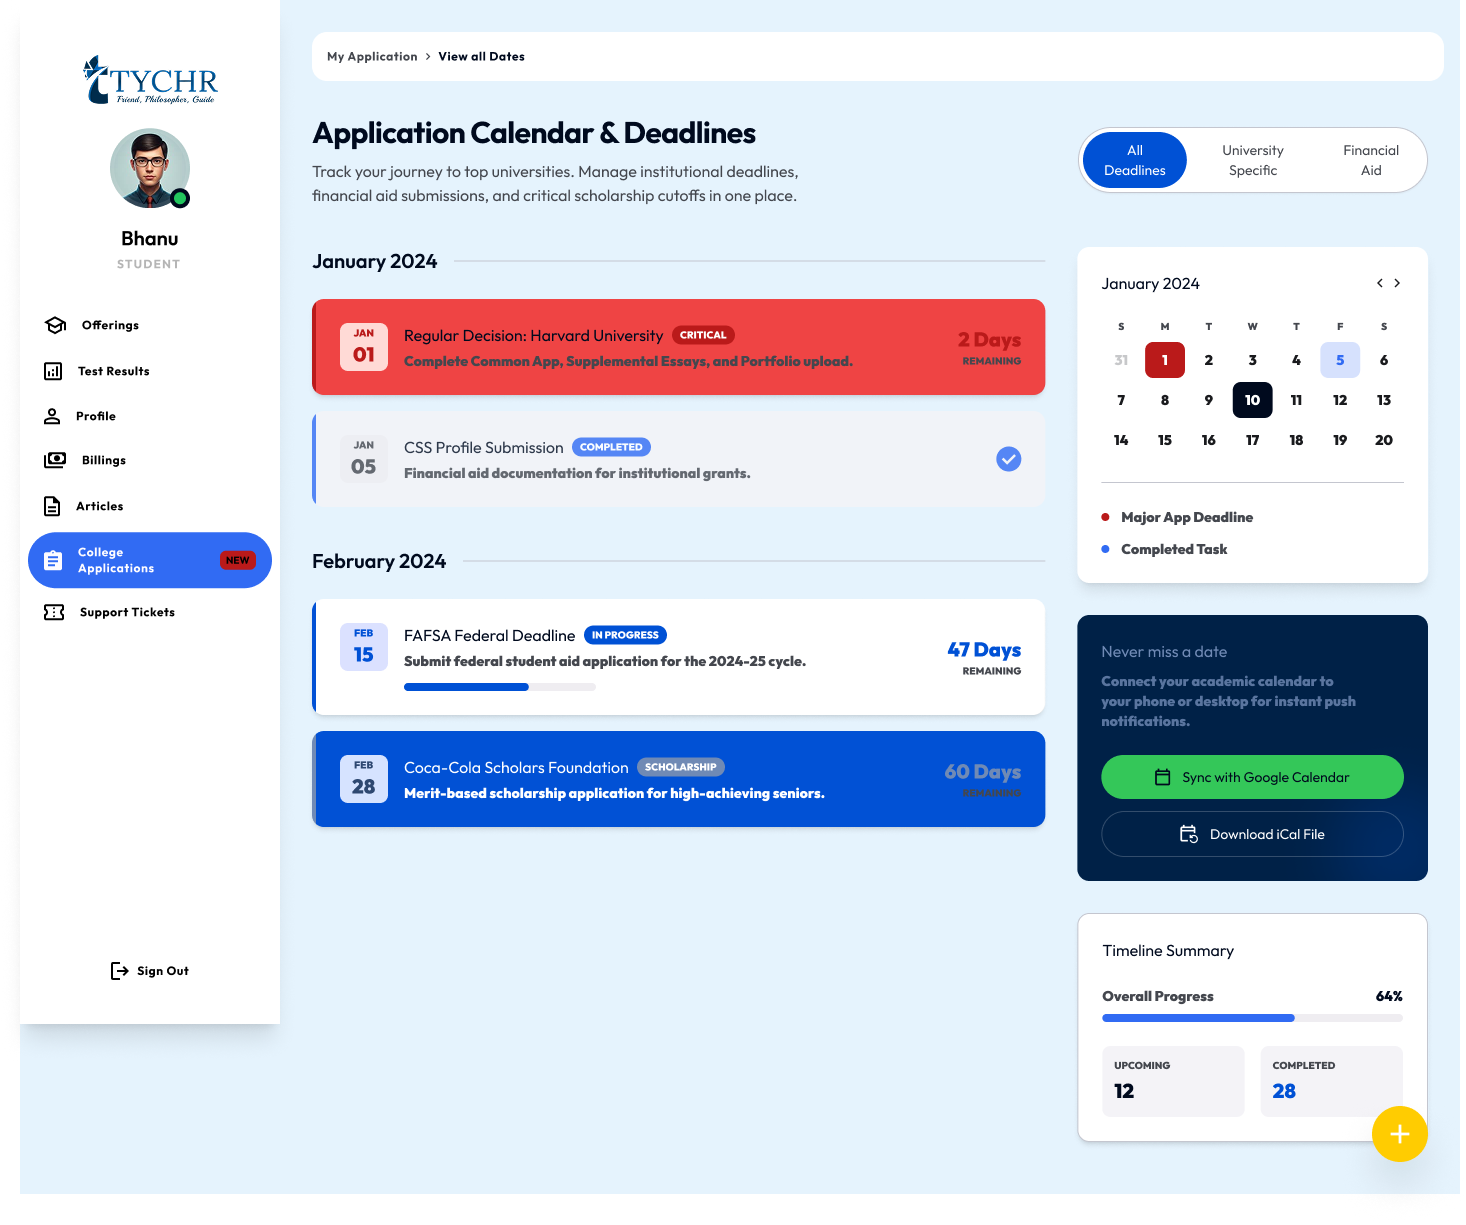Image resolution: width=1466 pixels, height=1225 pixels.
Task: Toggle CSS Profile Submission completed checkmark
Action: tap(1009, 459)
